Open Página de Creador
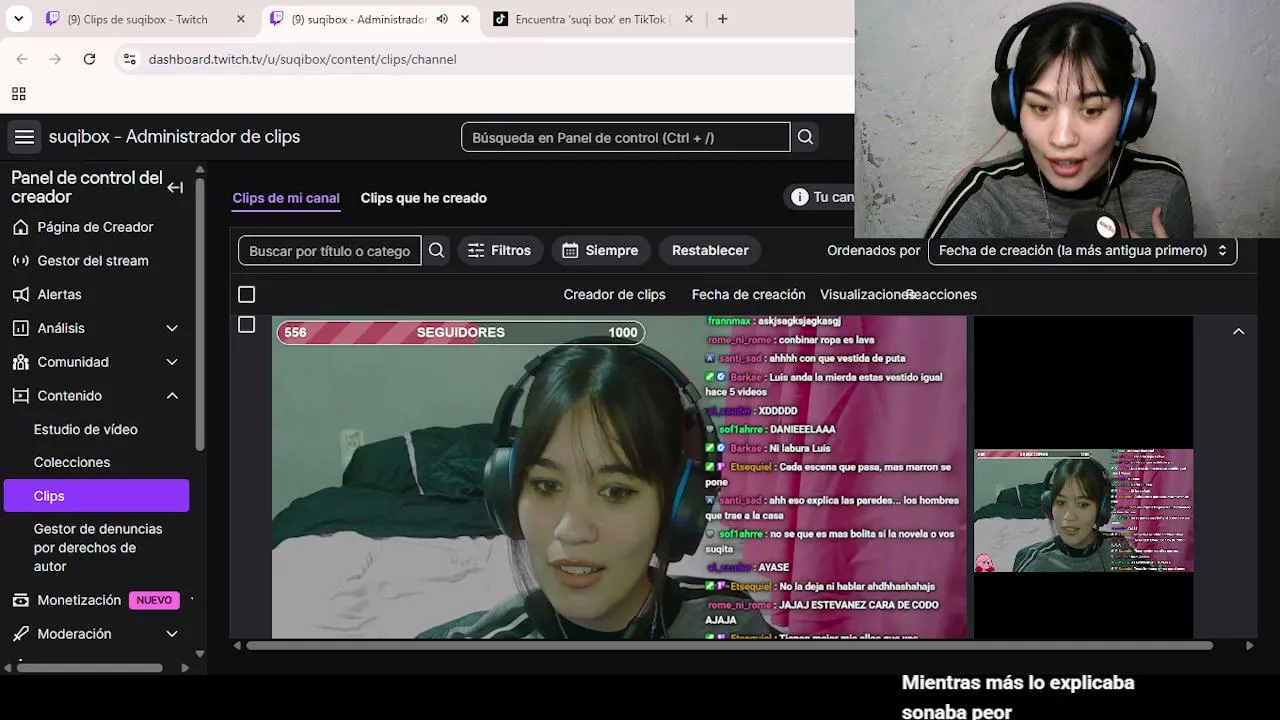The height and width of the screenshot is (720, 1280). 96,227
